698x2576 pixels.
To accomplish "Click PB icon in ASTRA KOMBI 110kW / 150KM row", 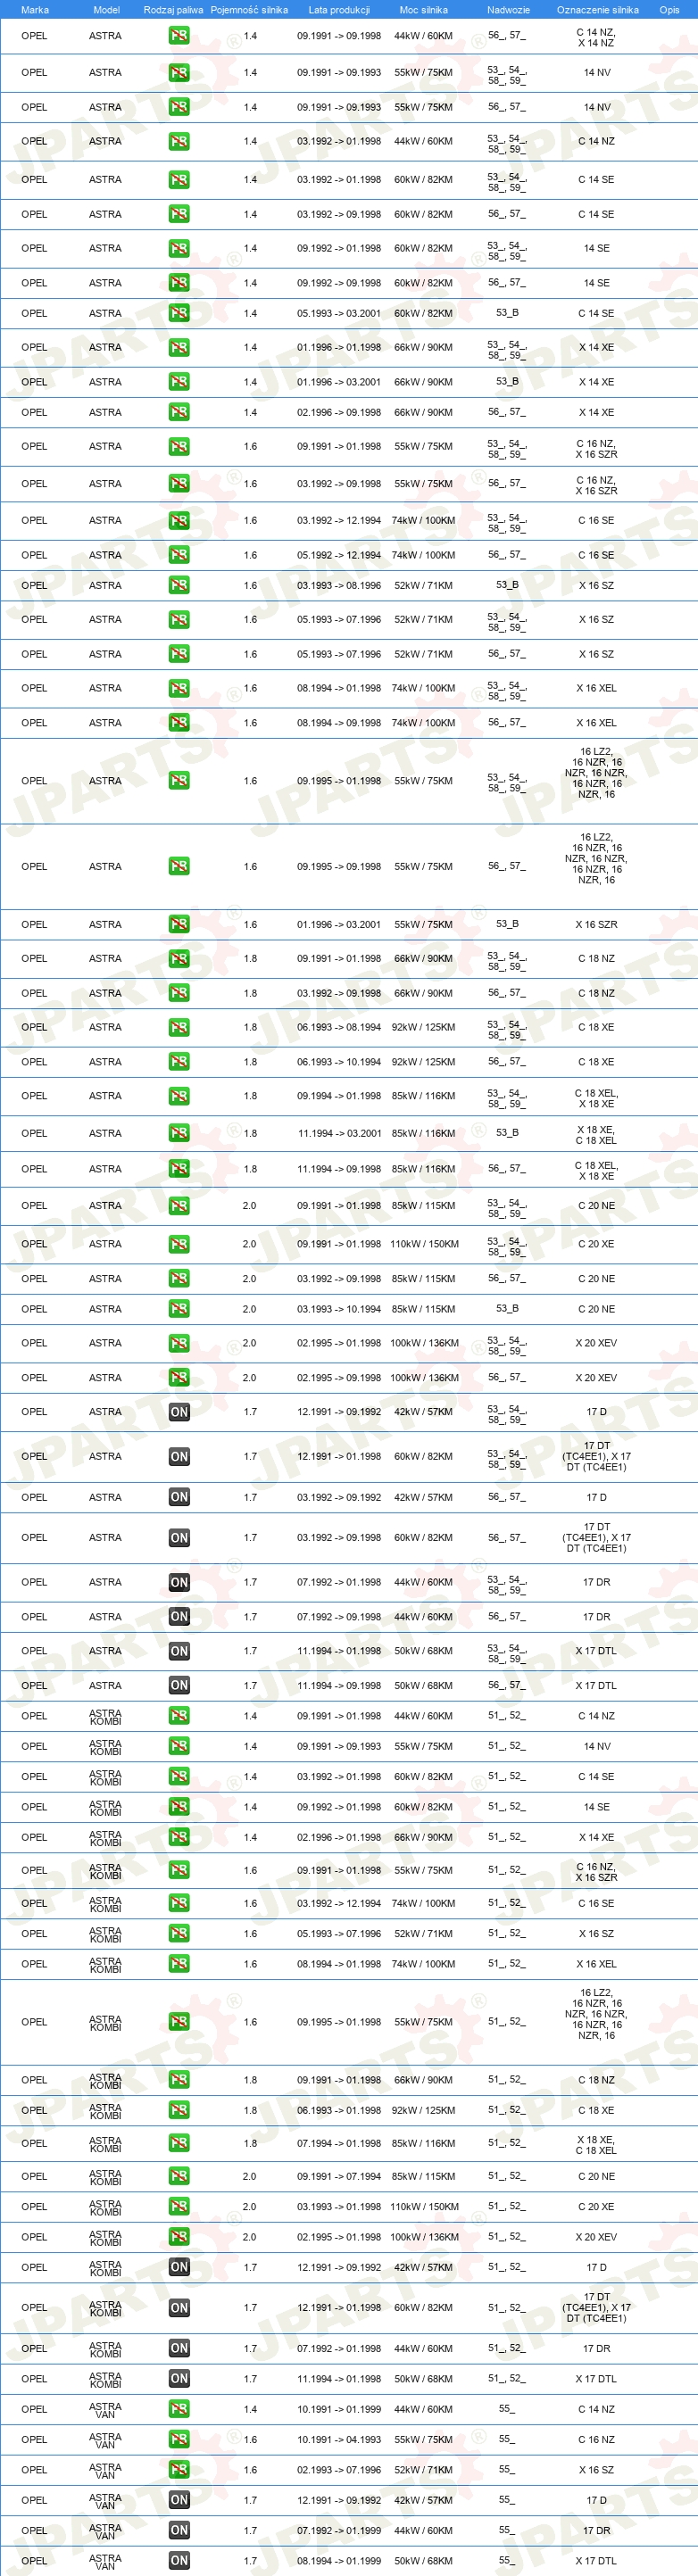I will click(x=179, y=2206).
